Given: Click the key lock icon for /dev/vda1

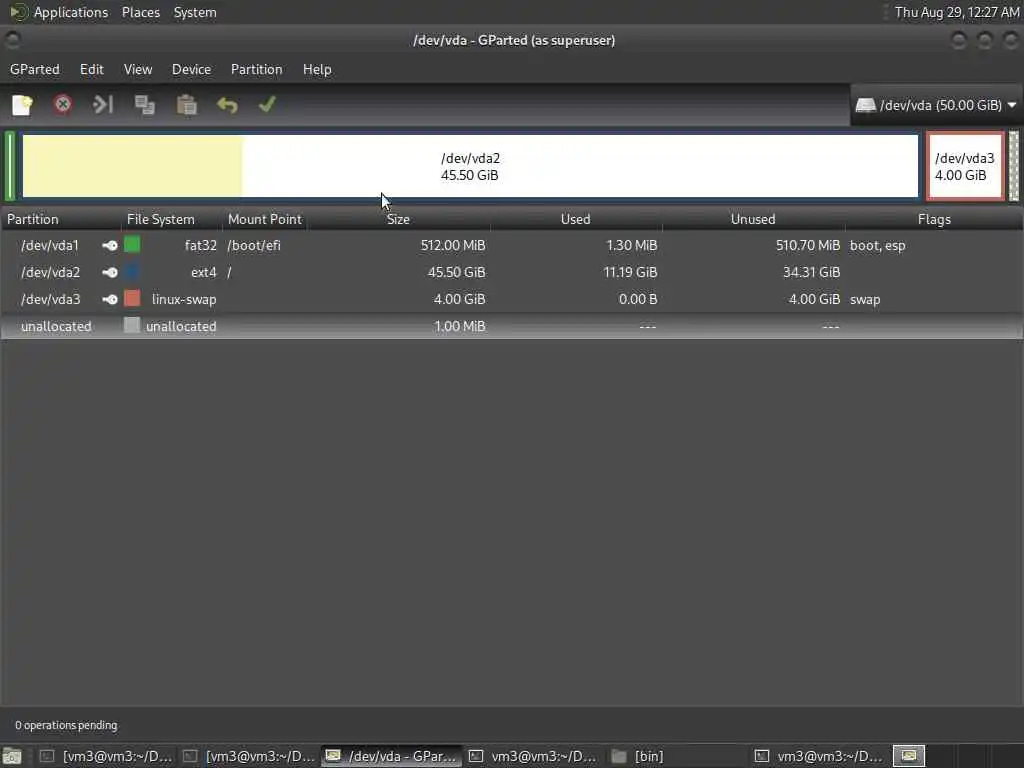Looking at the screenshot, I should (x=110, y=246).
